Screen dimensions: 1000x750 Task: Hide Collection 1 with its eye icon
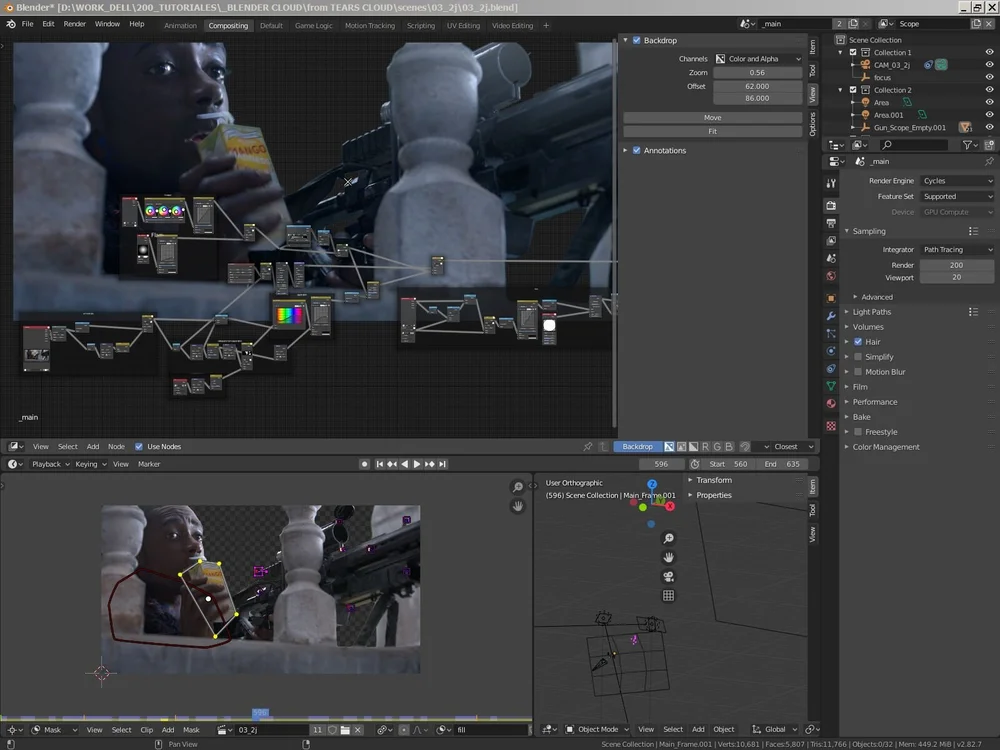[989, 52]
